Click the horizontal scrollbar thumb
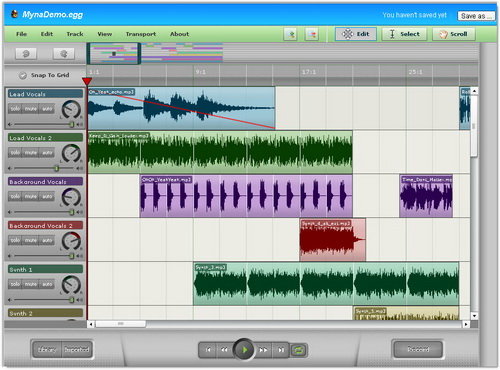Screen dimensions: 500x370 [121, 324]
